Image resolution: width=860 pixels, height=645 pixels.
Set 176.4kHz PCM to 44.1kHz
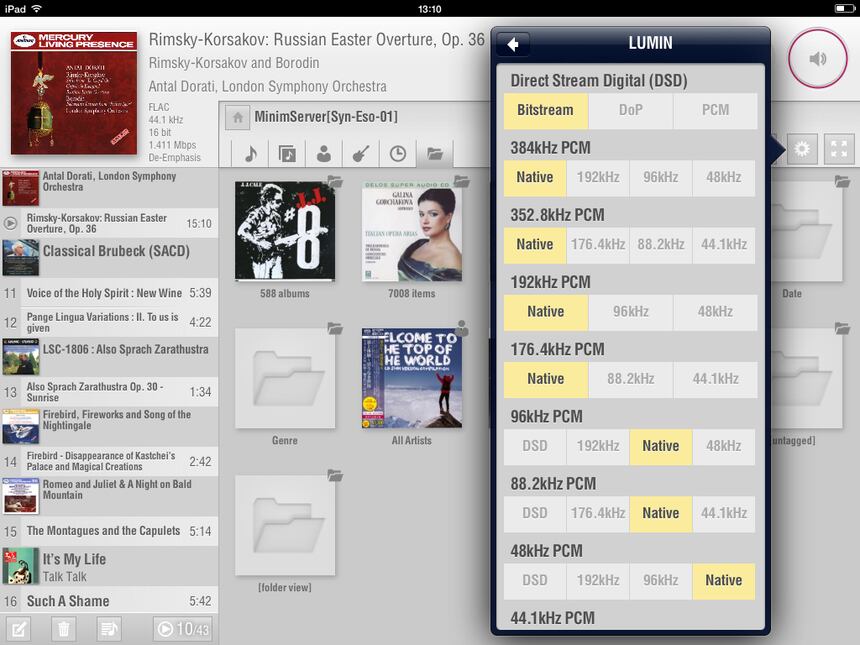tap(715, 379)
